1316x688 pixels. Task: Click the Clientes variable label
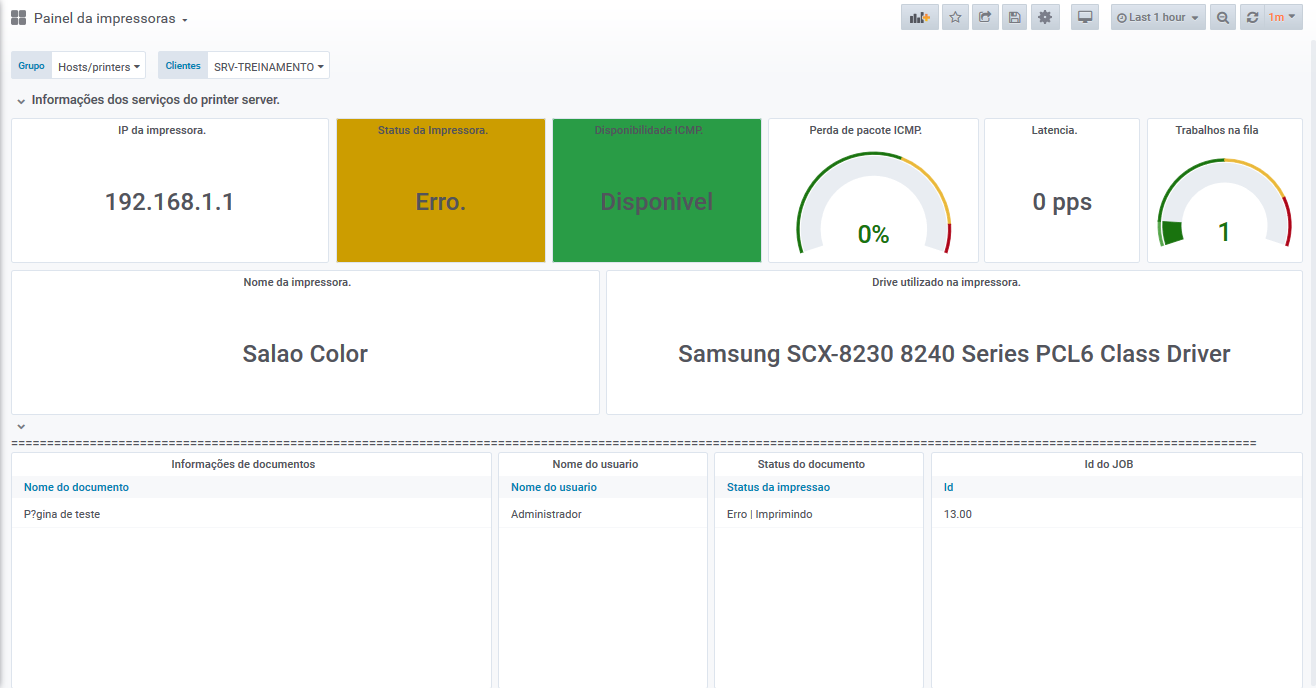coord(183,66)
